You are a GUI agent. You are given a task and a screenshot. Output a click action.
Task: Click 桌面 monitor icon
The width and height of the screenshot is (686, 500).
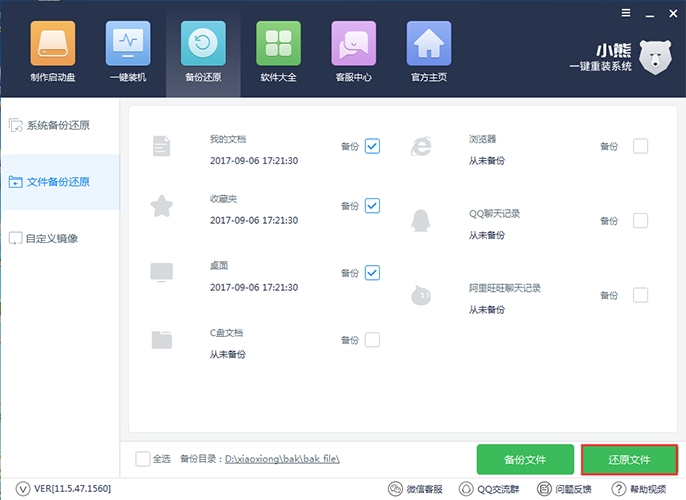coord(161,273)
